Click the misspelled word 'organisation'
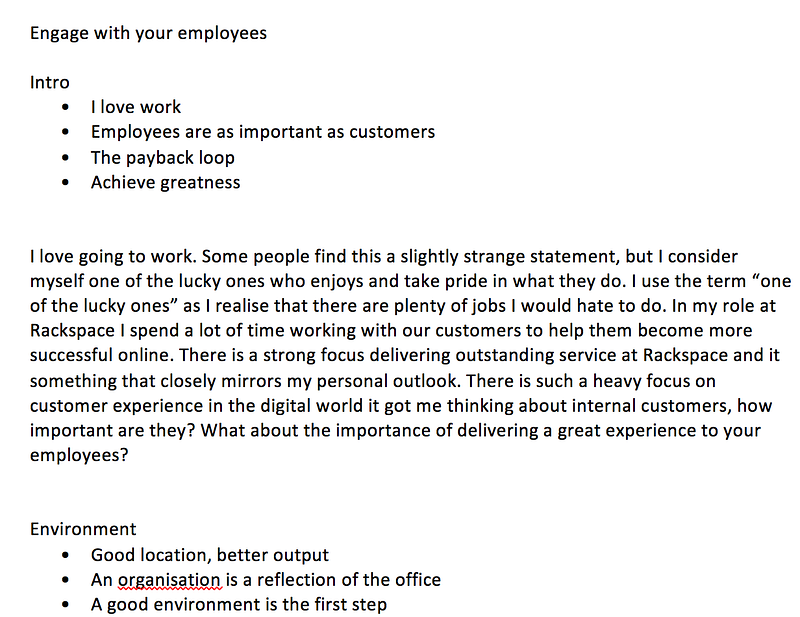This screenshot has width=800, height=617. [x=170, y=580]
